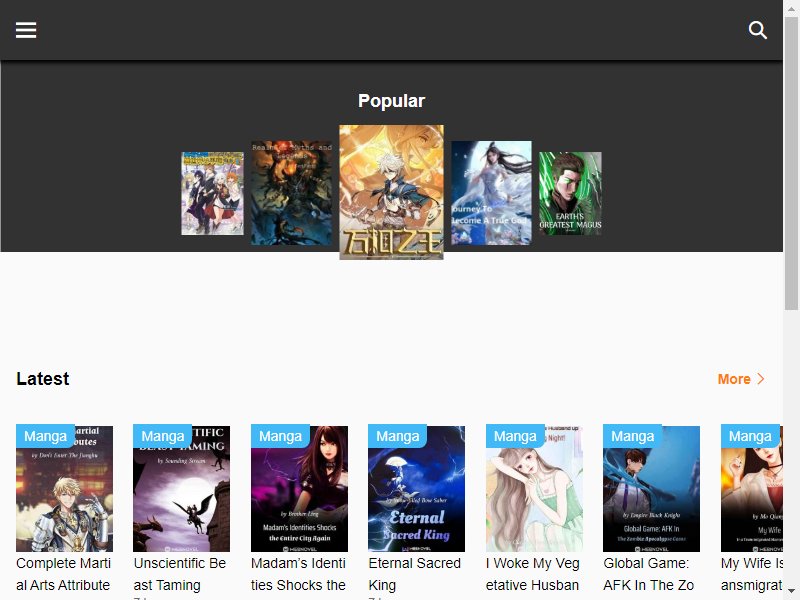Open the search magnifier icon
Screen dimensions: 800x600
[758, 30]
